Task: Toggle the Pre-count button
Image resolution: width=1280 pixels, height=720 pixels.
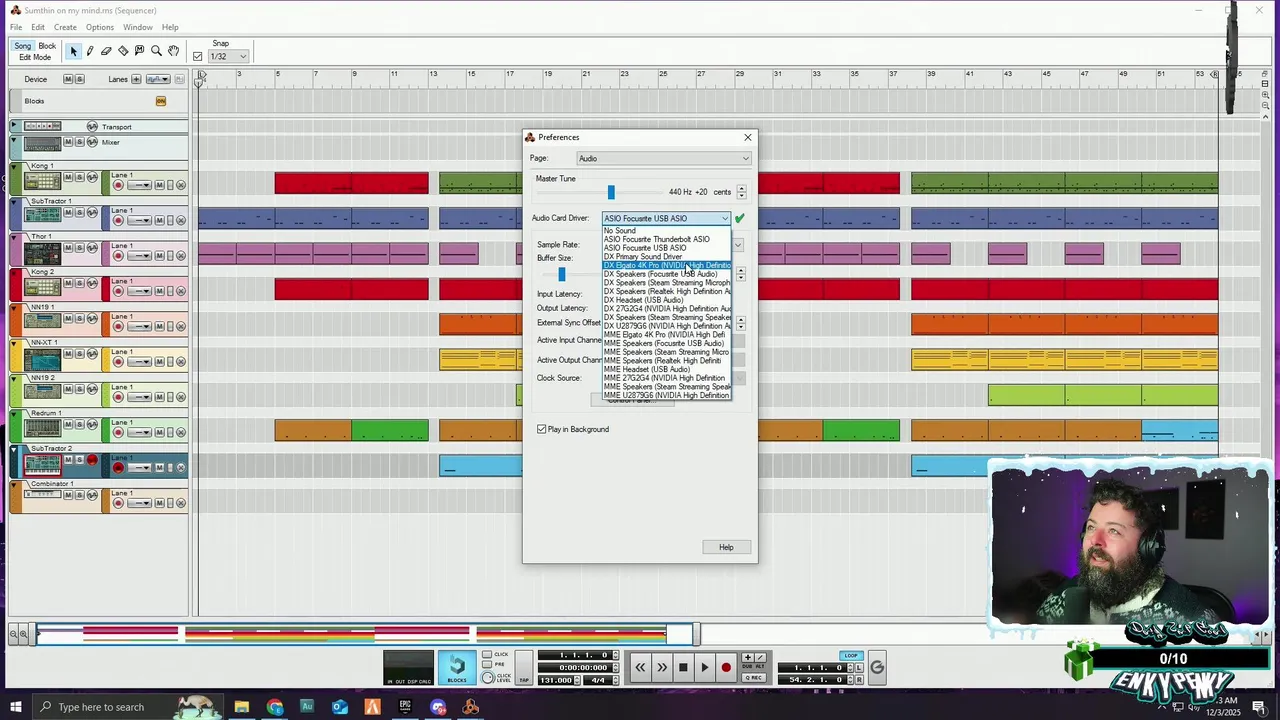Action: tap(487, 666)
